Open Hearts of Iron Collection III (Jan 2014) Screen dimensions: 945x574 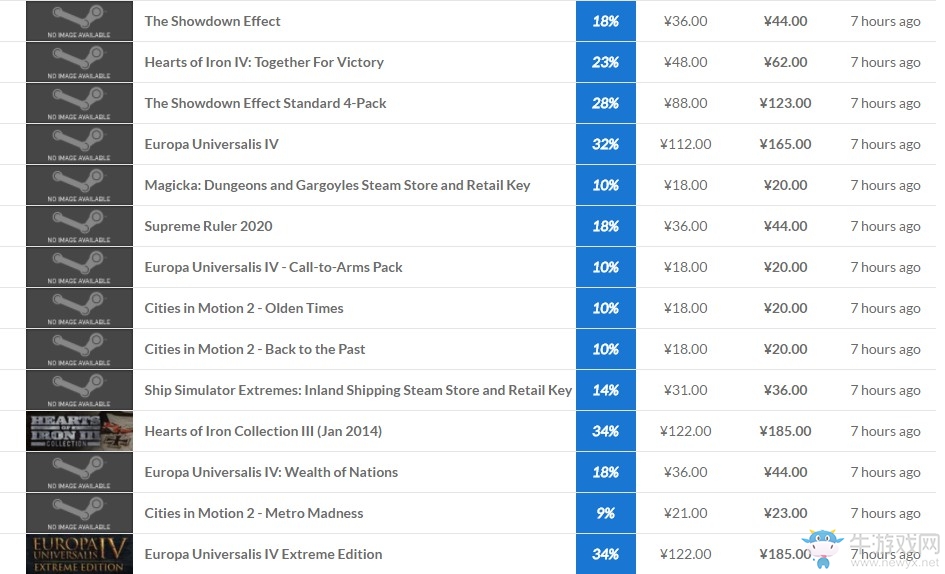click(263, 431)
